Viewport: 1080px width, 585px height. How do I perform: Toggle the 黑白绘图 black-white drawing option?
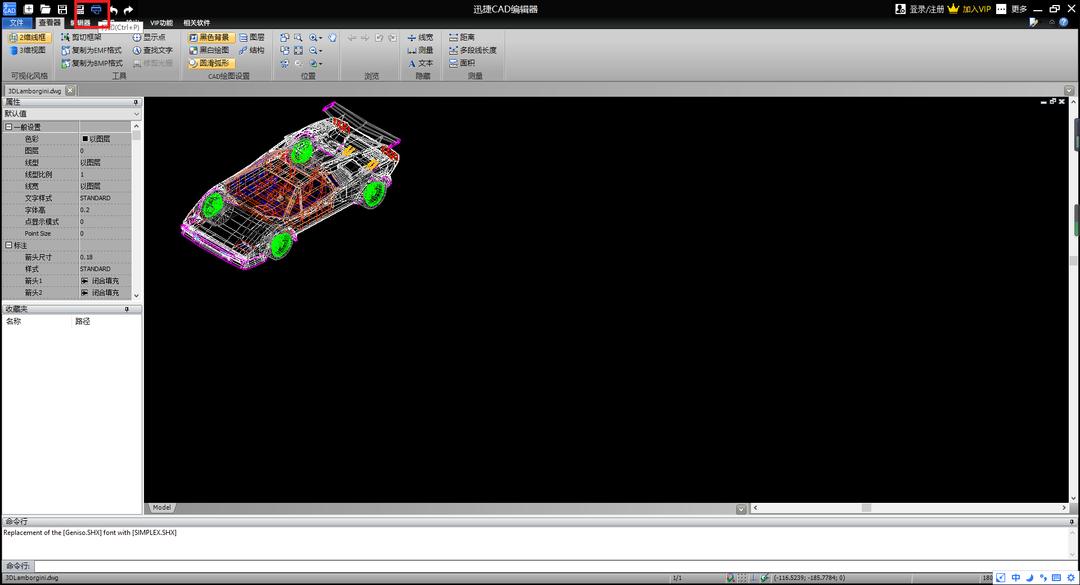click(209, 50)
